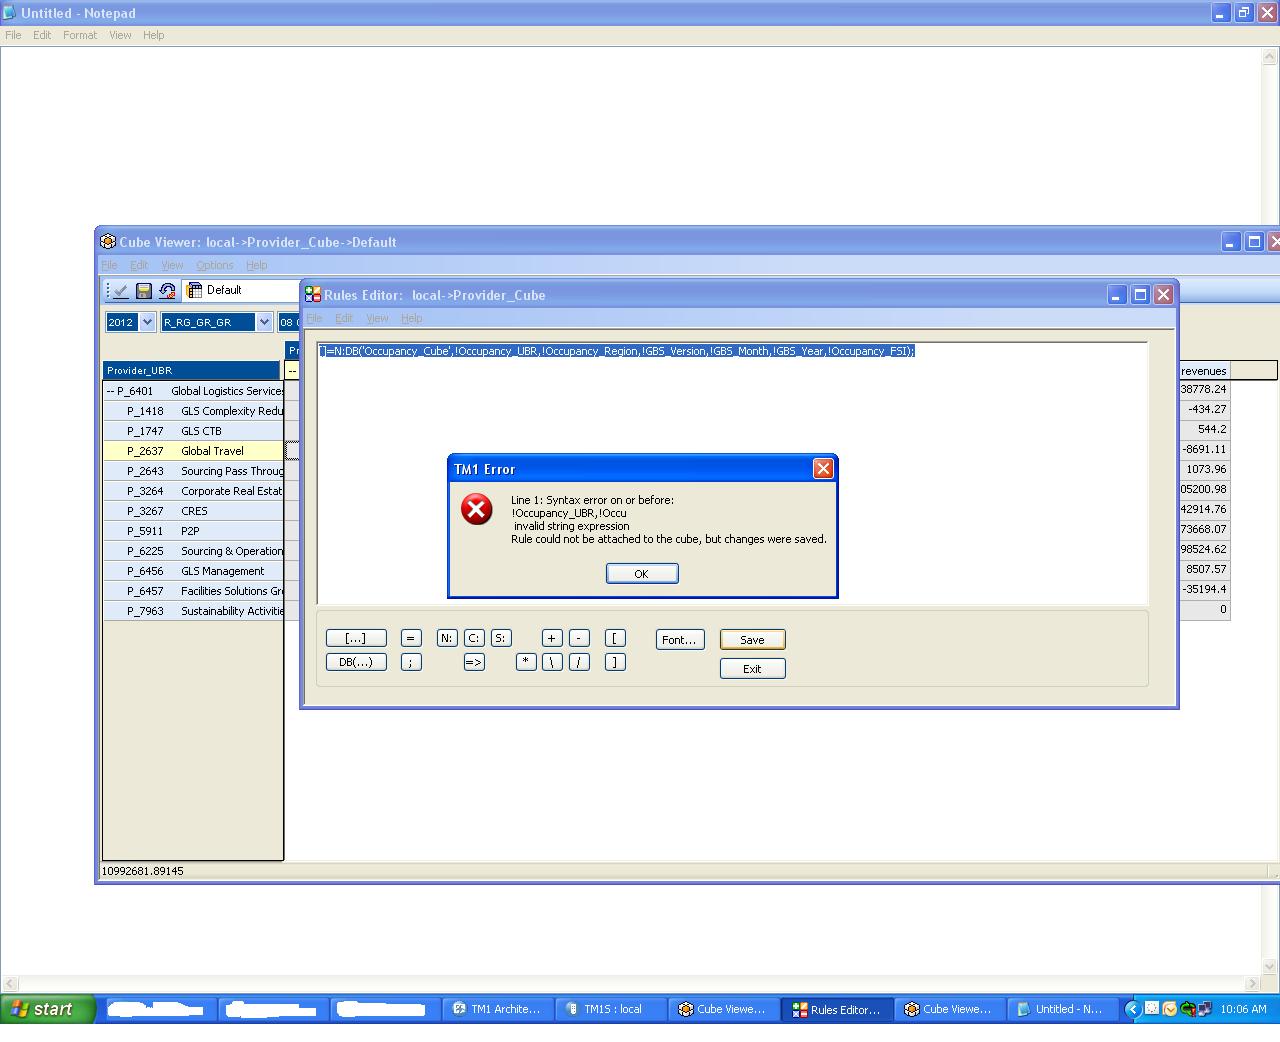The width and height of the screenshot is (1280, 1042).
Task: Open Notepad File menu
Action: [13, 35]
